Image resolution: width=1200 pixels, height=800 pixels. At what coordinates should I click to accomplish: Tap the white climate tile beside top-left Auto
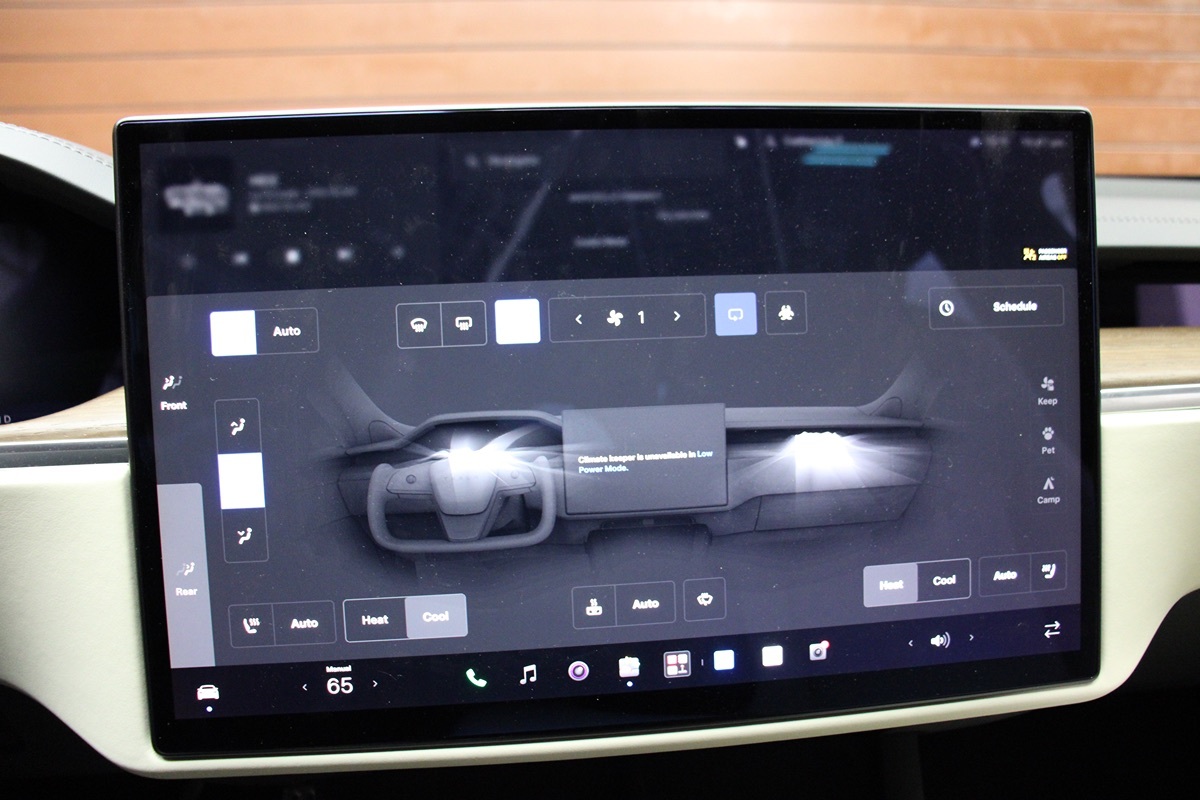[x=233, y=332]
